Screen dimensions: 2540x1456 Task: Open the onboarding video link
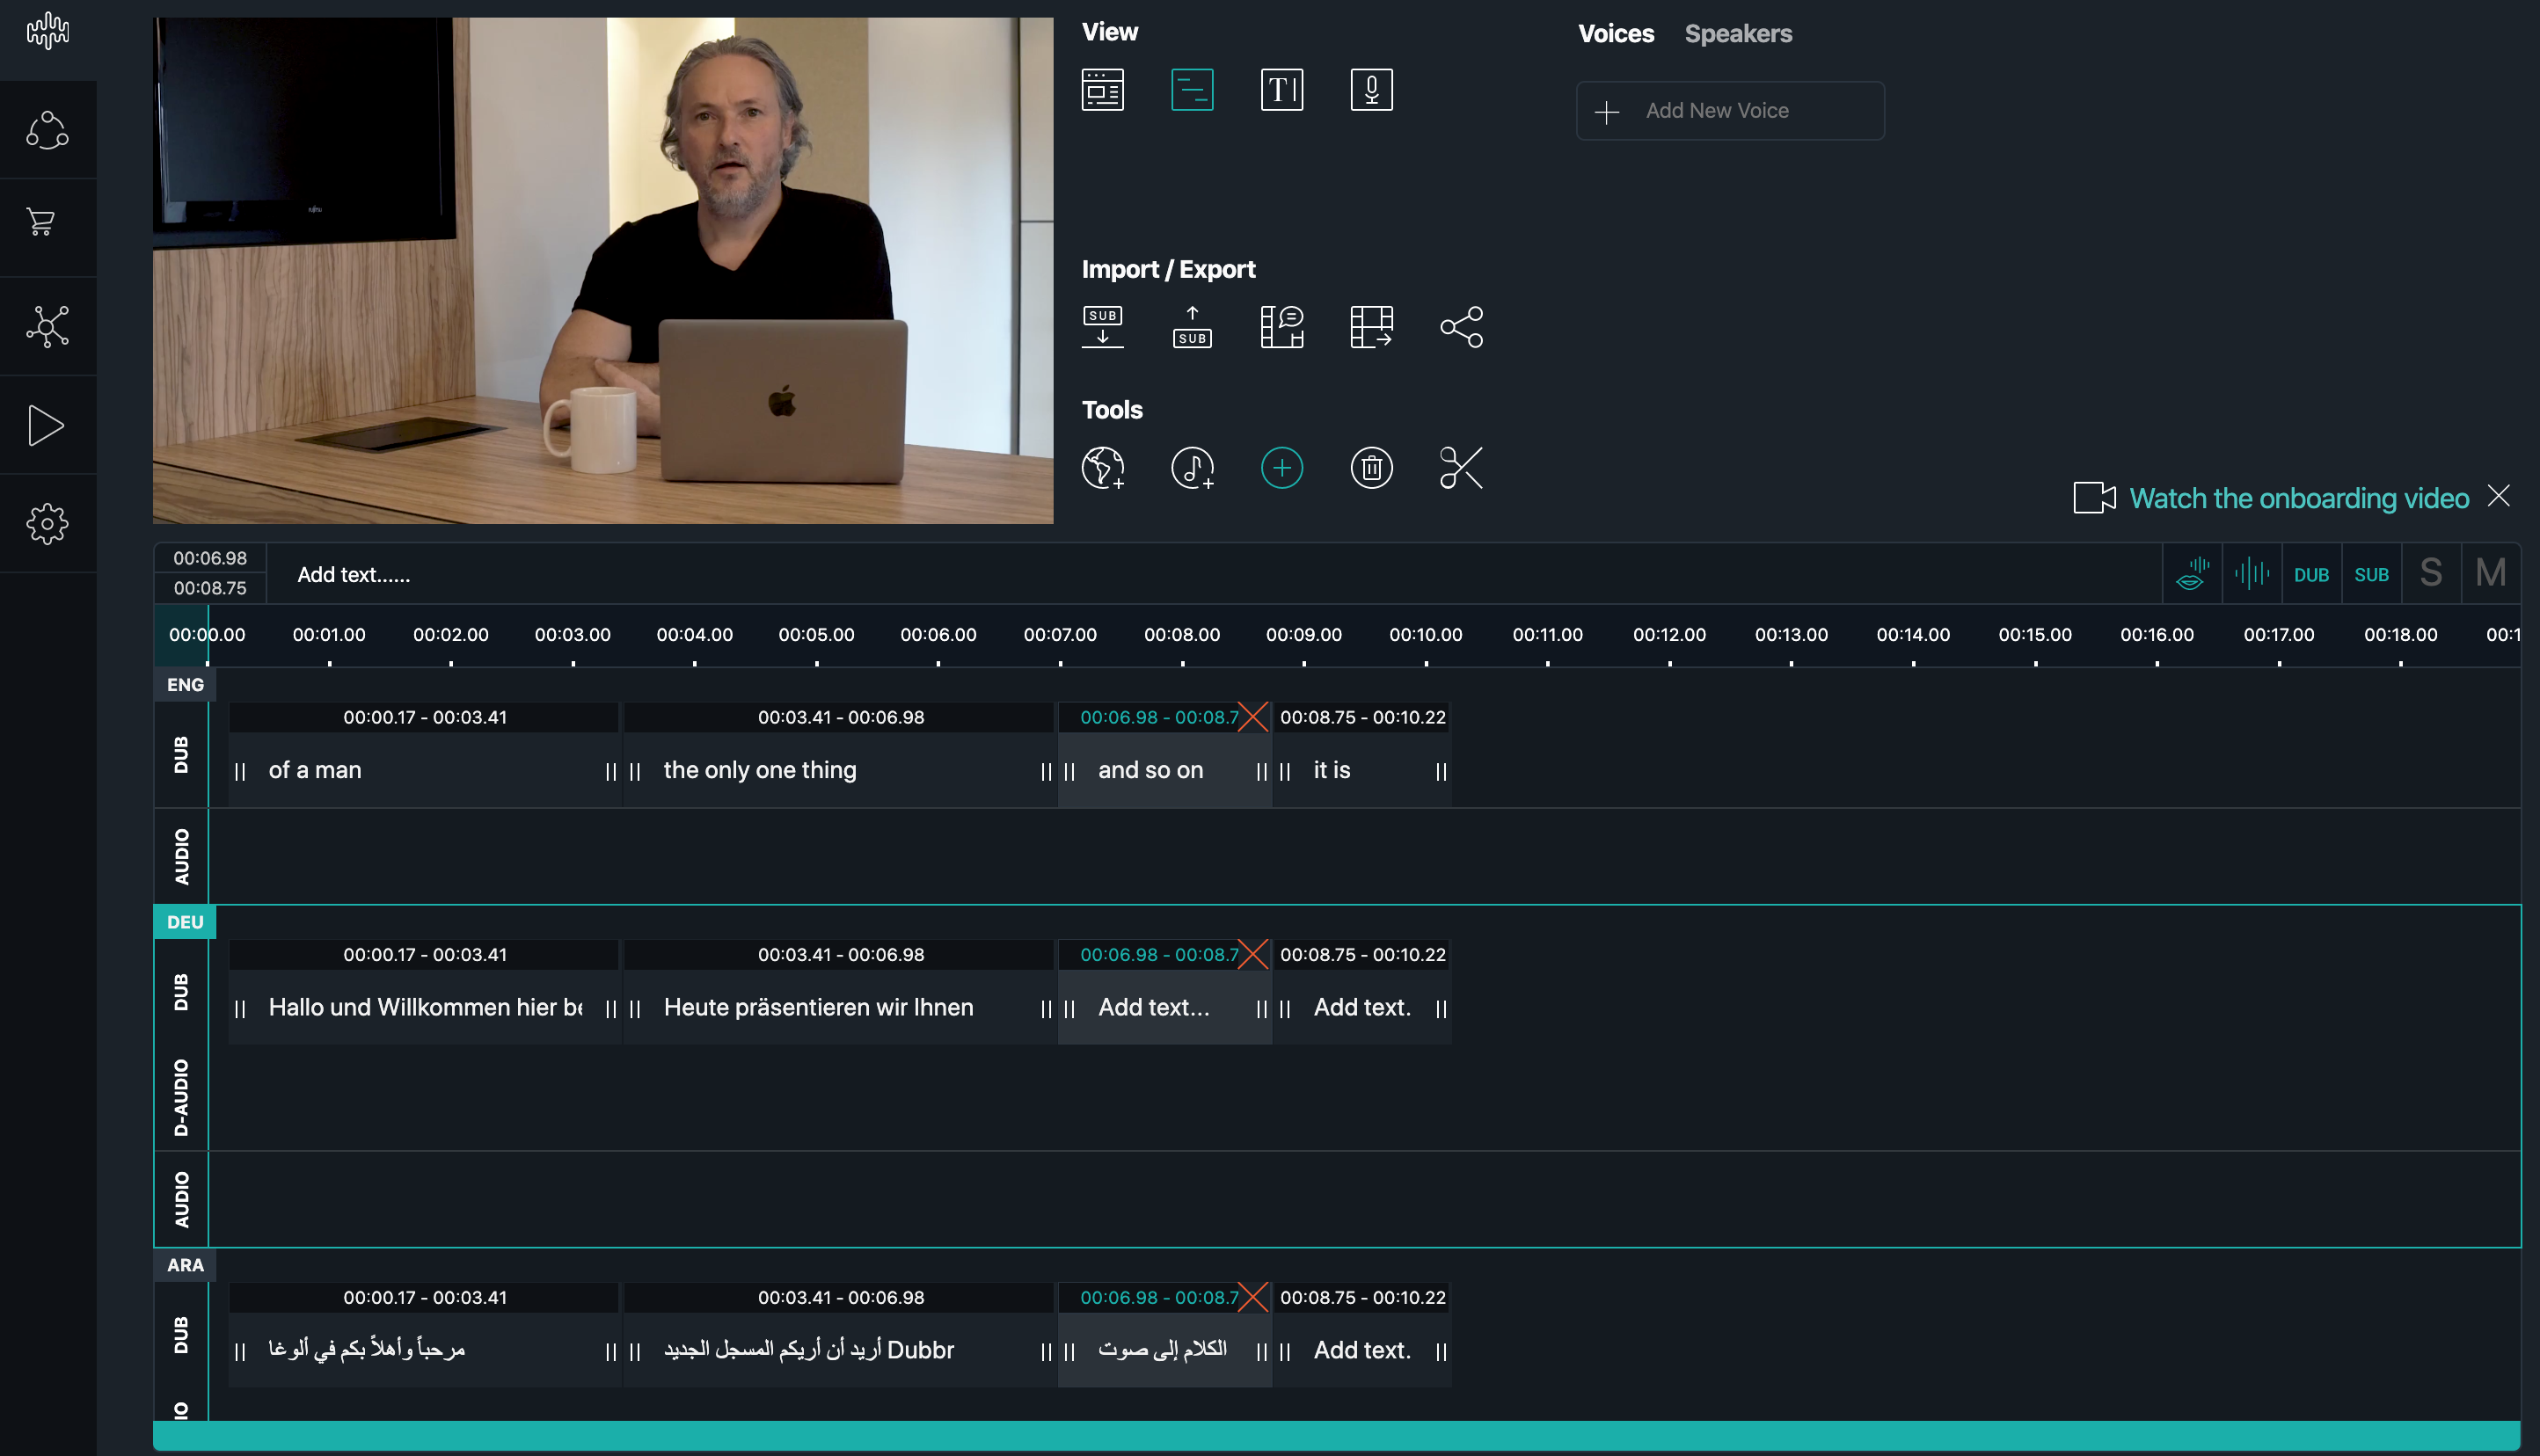tap(2298, 498)
